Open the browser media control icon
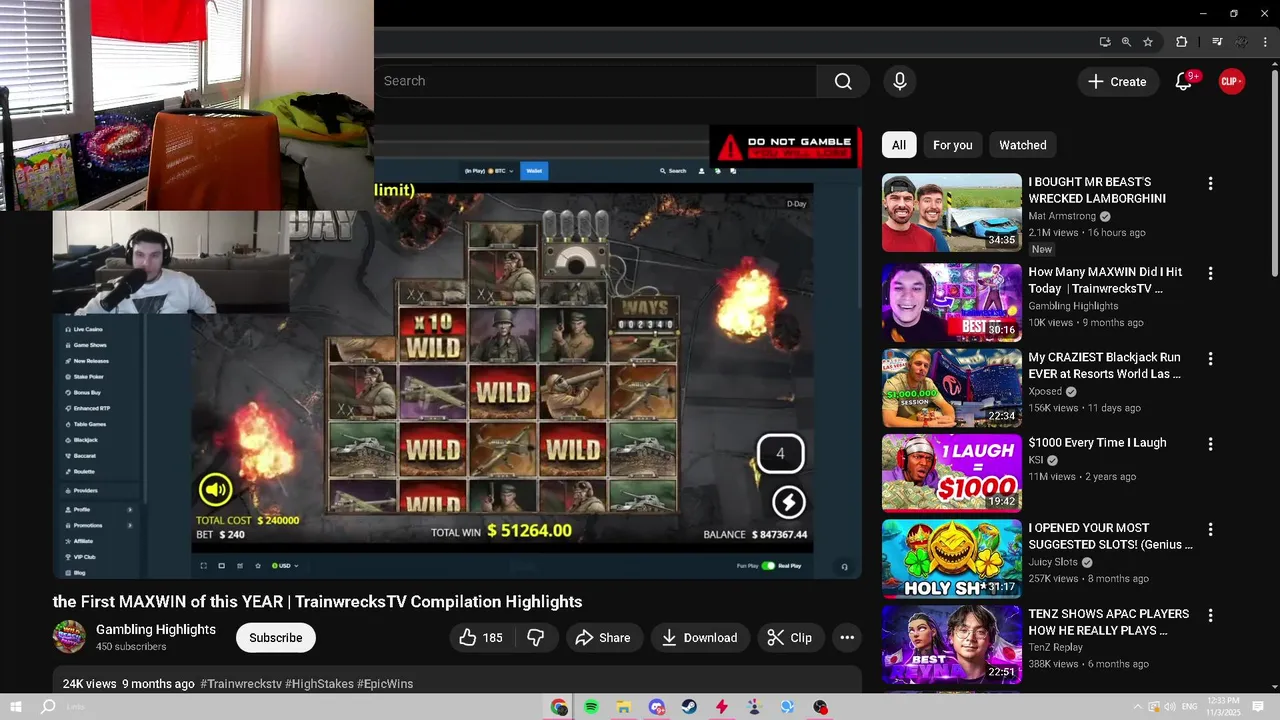This screenshot has height=720, width=1280. pos(1217,42)
